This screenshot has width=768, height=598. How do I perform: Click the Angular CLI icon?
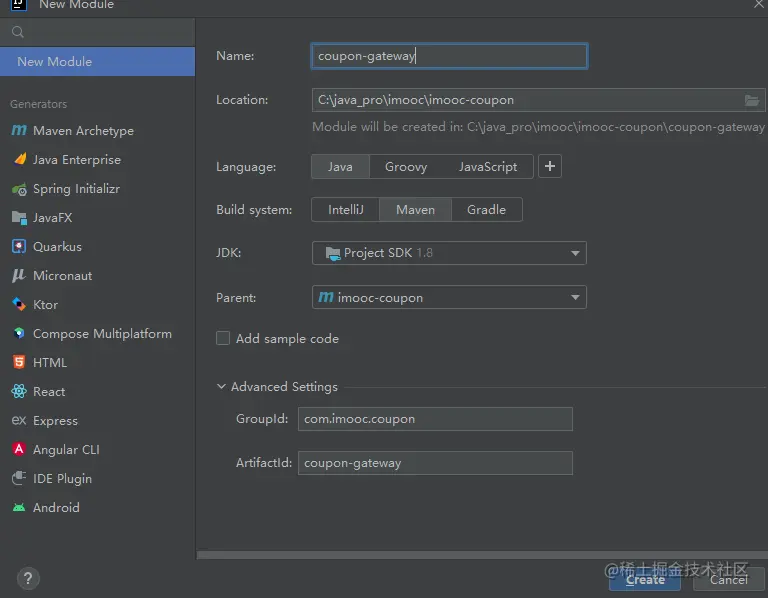(19, 449)
